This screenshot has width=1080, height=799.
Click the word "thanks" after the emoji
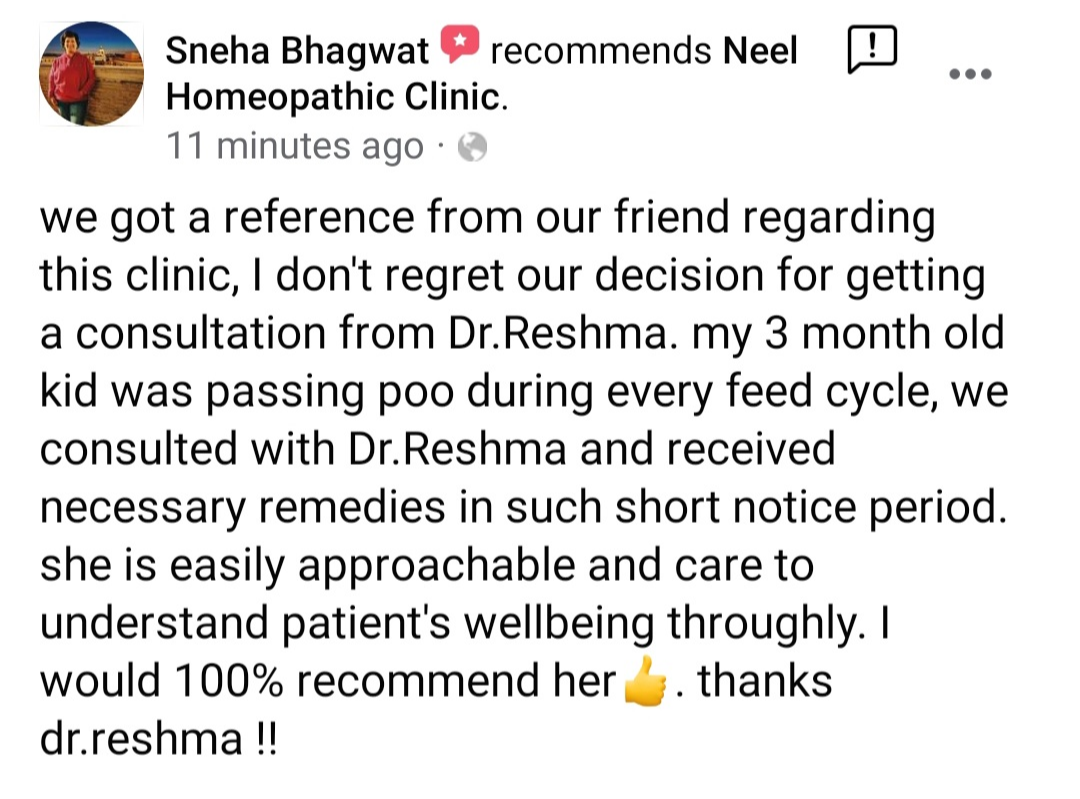point(765,682)
